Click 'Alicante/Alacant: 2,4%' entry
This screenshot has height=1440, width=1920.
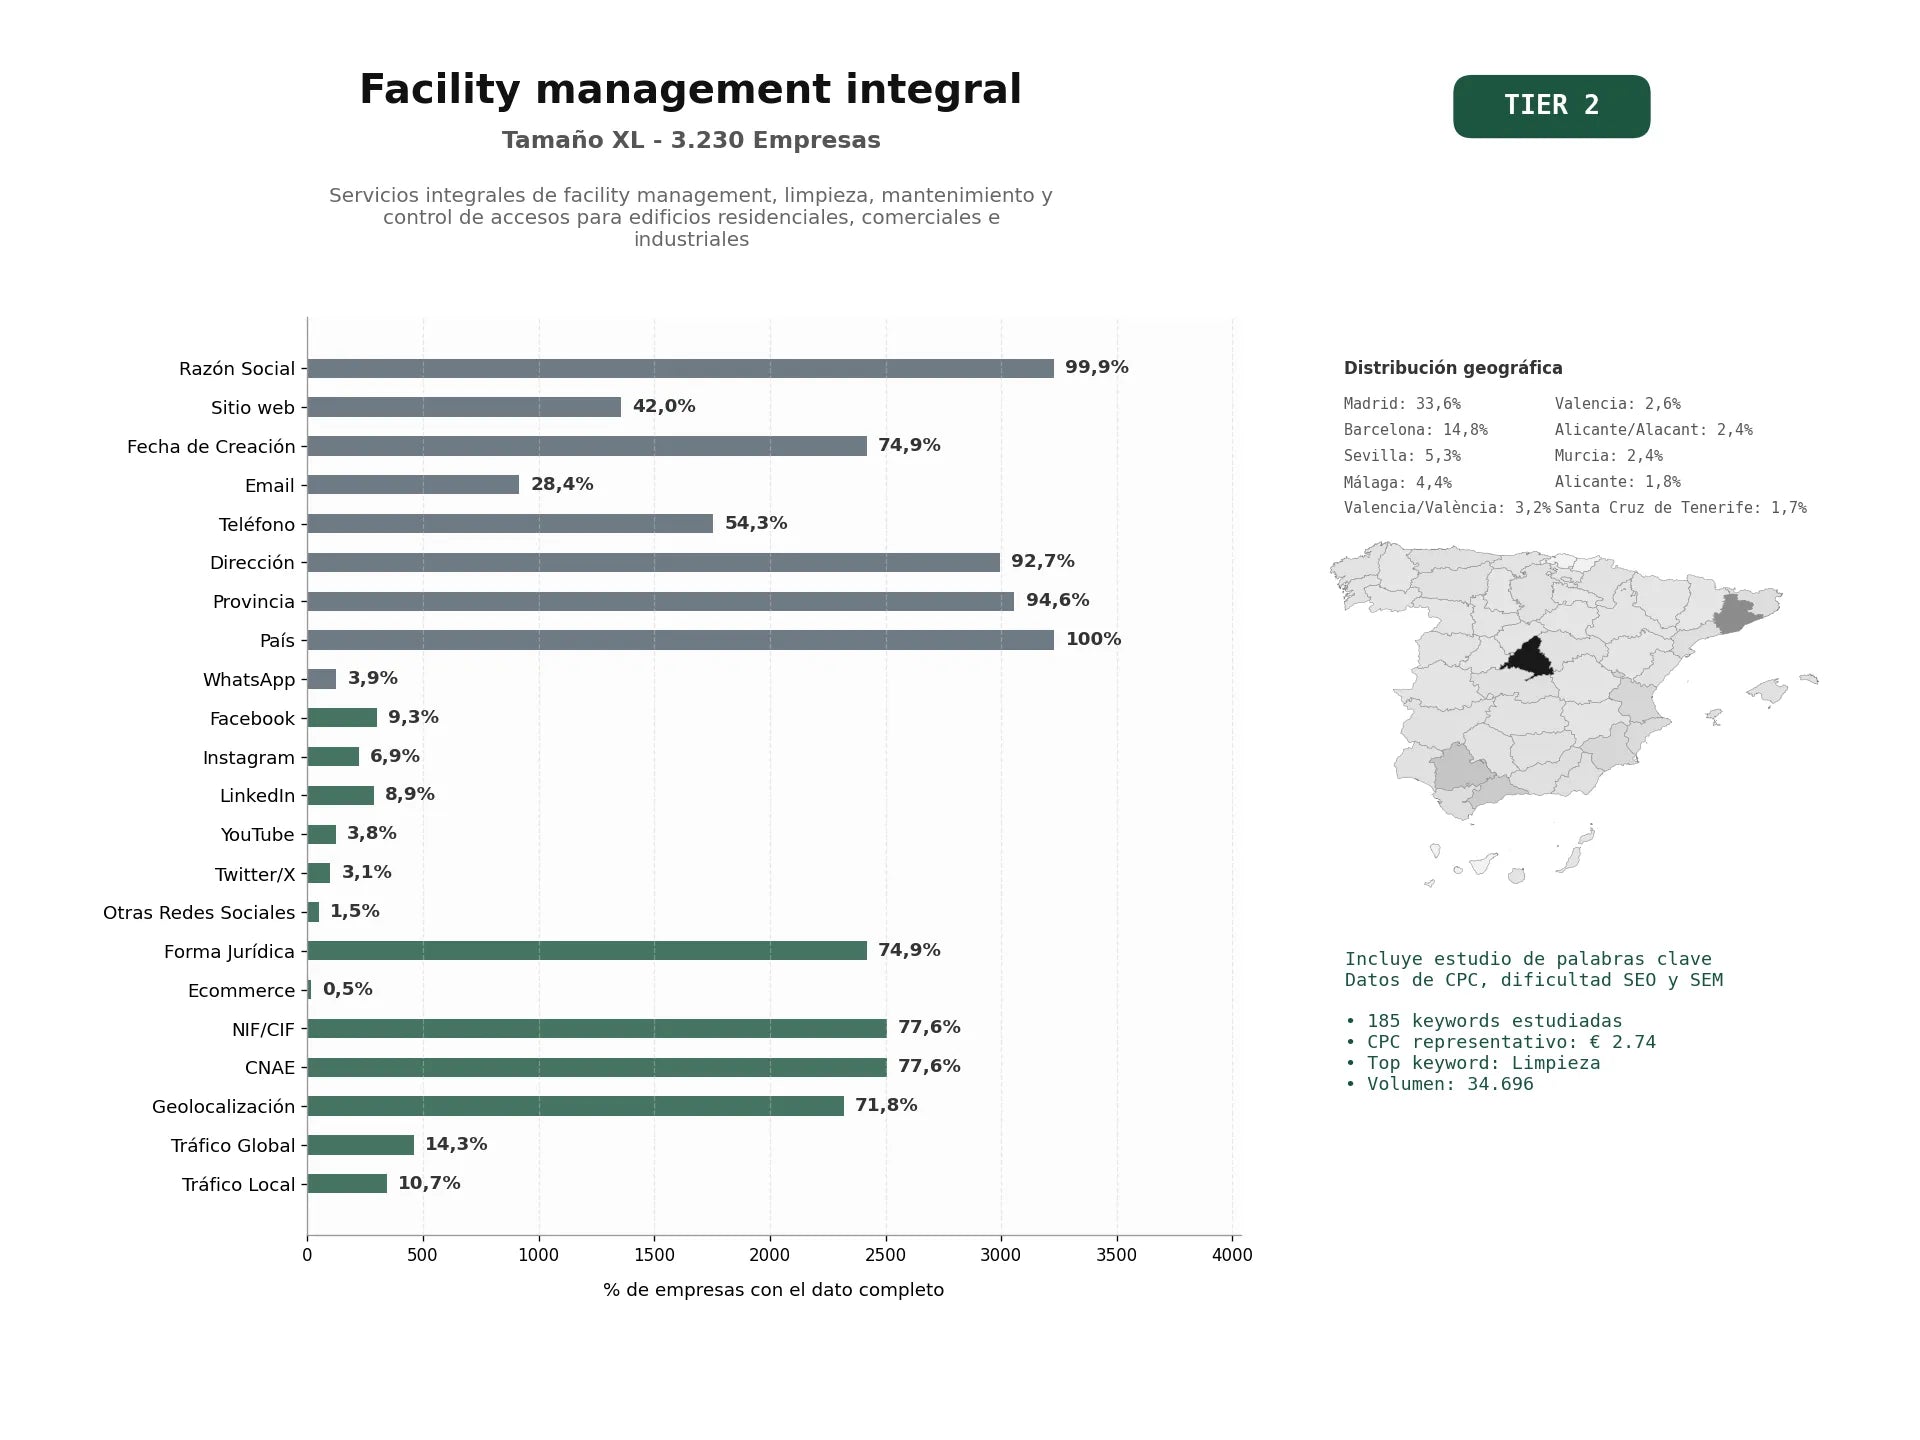tap(1654, 430)
